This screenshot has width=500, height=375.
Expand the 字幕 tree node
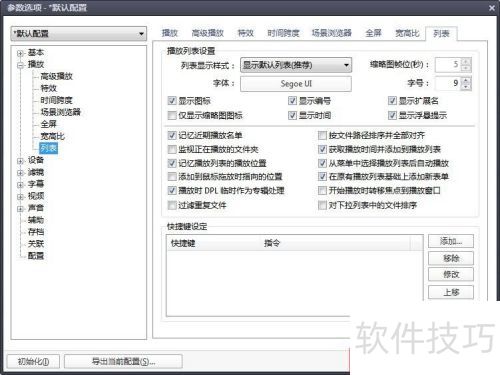(x=20, y=185)
